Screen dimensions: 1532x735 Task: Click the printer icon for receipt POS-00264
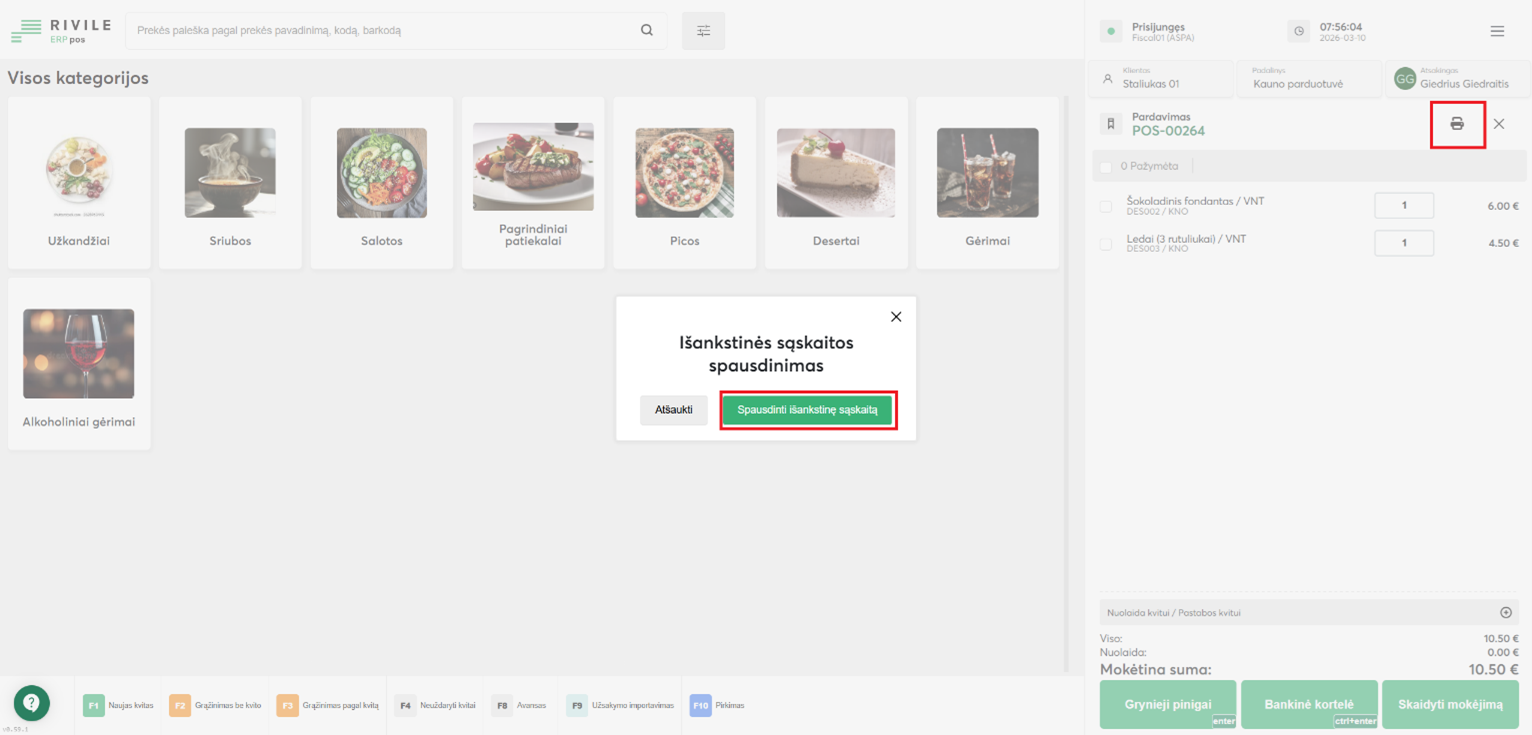pos(1457,124)
